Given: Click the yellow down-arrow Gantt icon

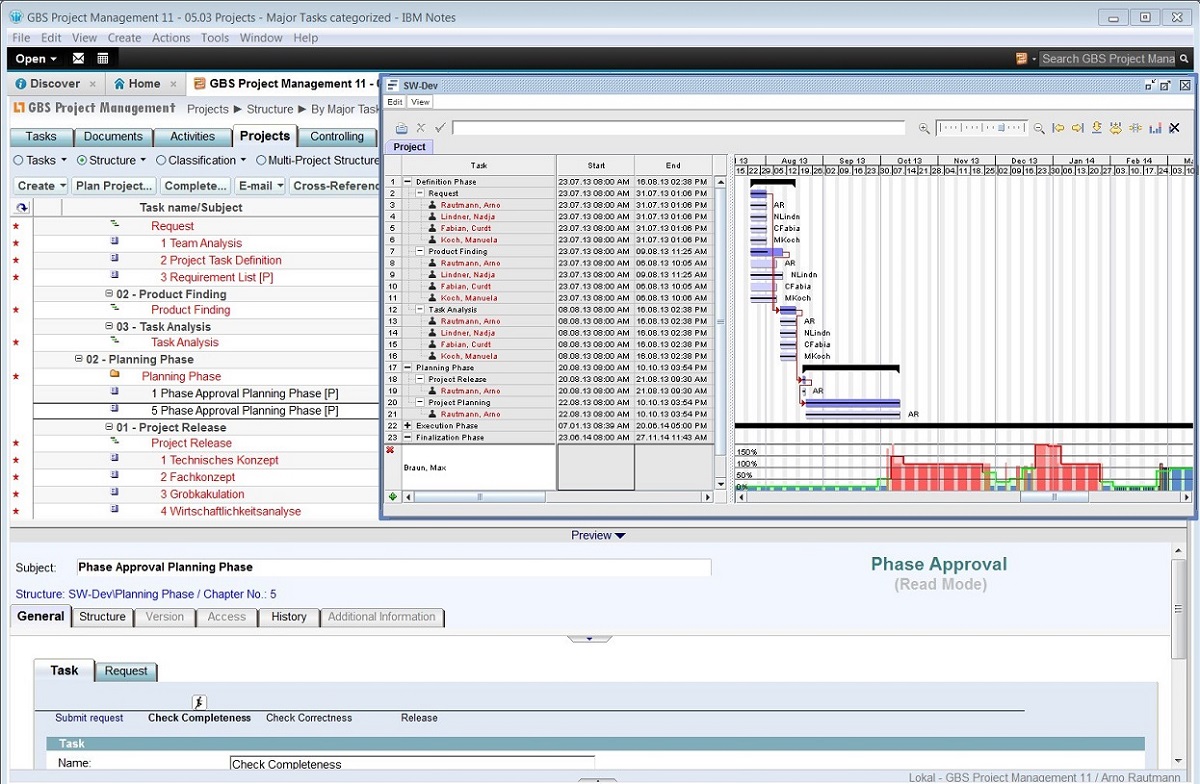Looking at the screenshot, I should point(1097,128).
